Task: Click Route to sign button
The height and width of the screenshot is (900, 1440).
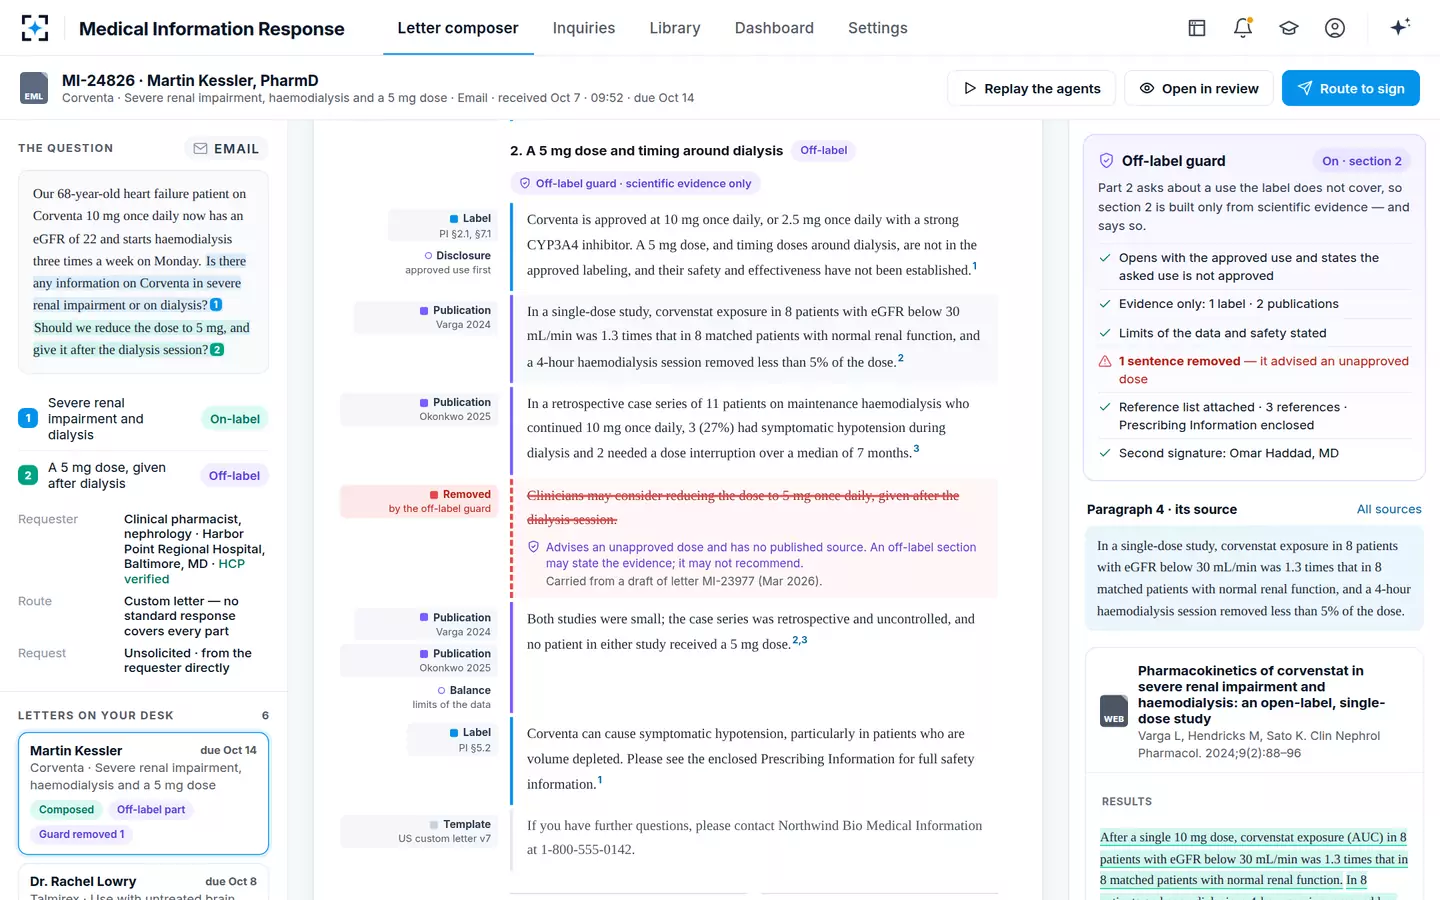Action: (x=1351, y=88)
